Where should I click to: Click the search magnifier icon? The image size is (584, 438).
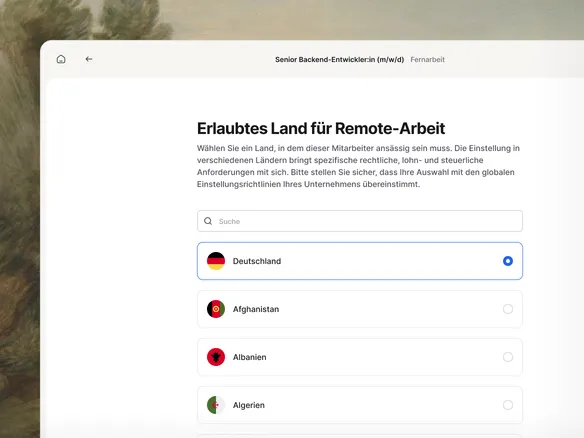(x=208, y=221)
